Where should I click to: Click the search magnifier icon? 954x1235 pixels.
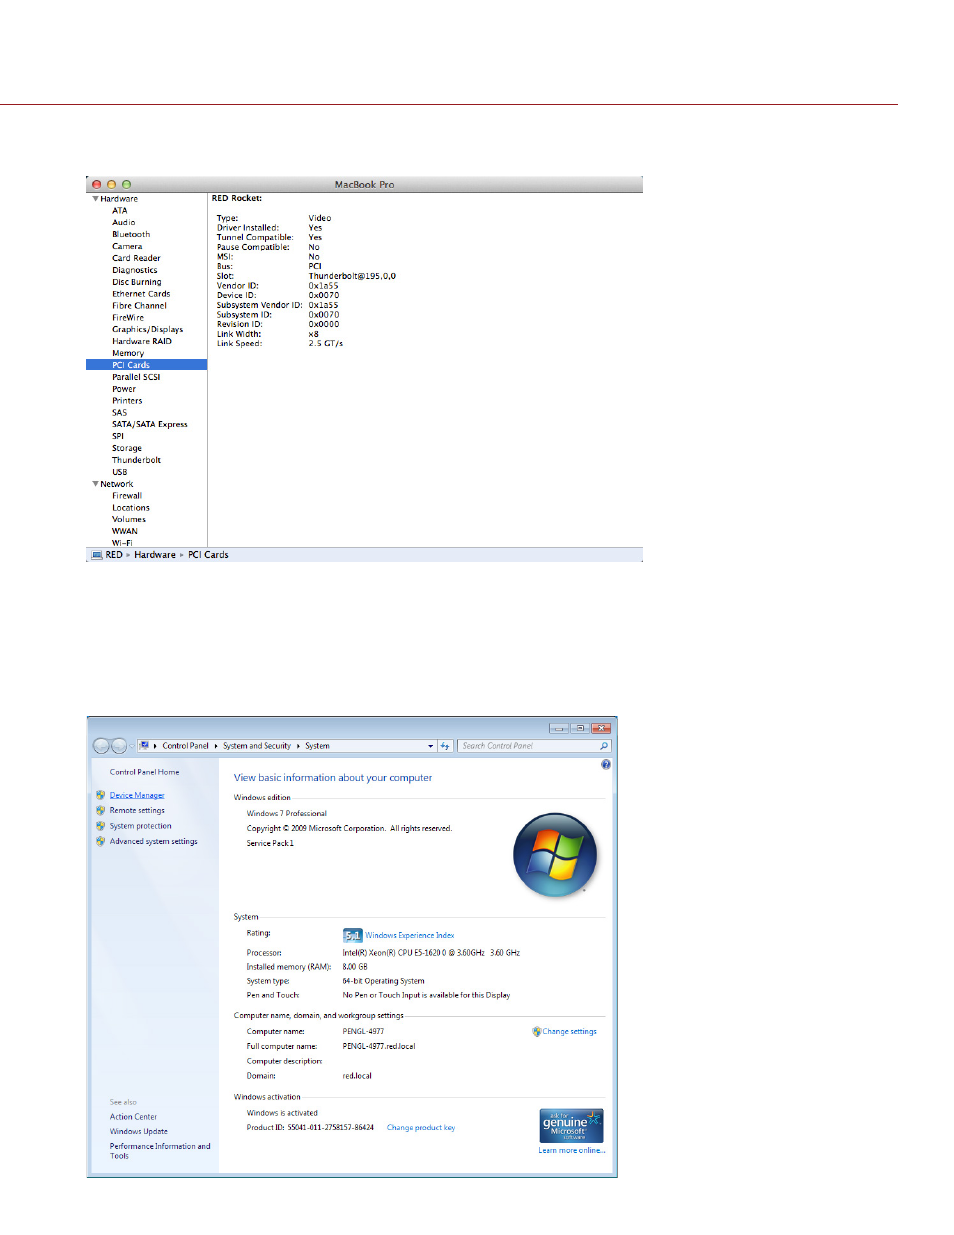pyautogui.click(x=604, y=746)
